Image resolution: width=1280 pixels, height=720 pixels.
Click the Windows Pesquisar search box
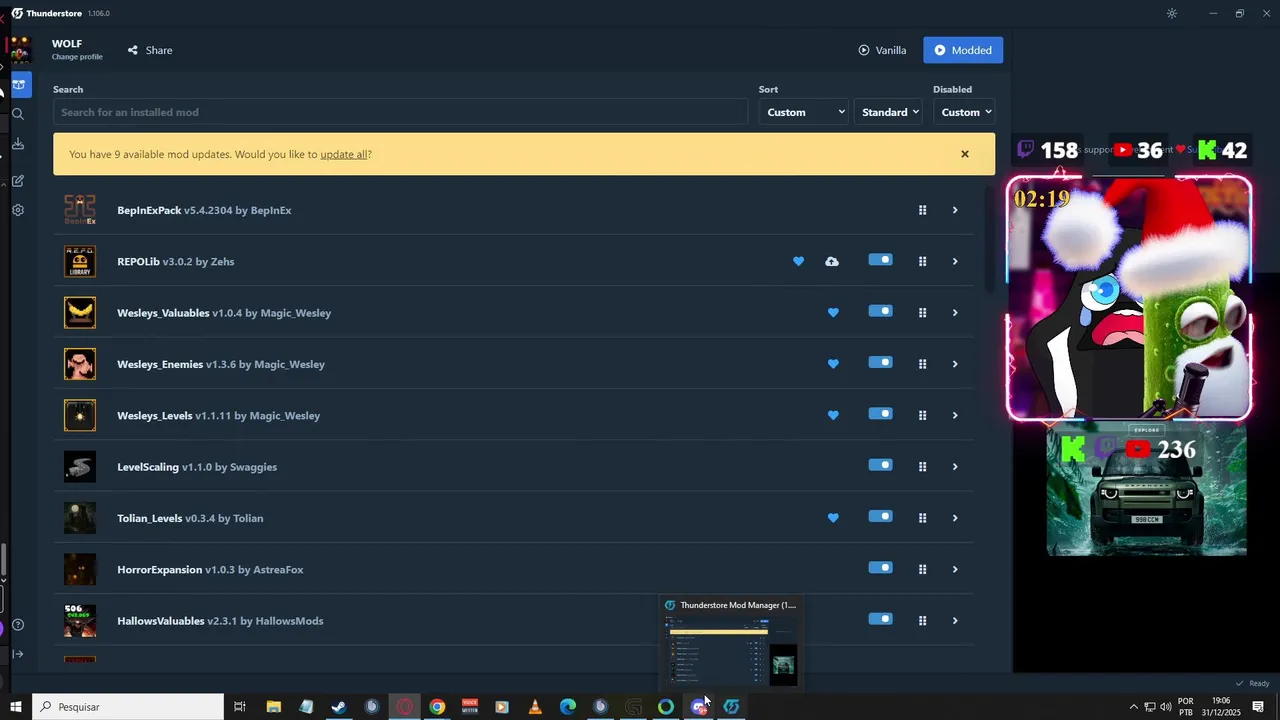click(x=128, y=707)
